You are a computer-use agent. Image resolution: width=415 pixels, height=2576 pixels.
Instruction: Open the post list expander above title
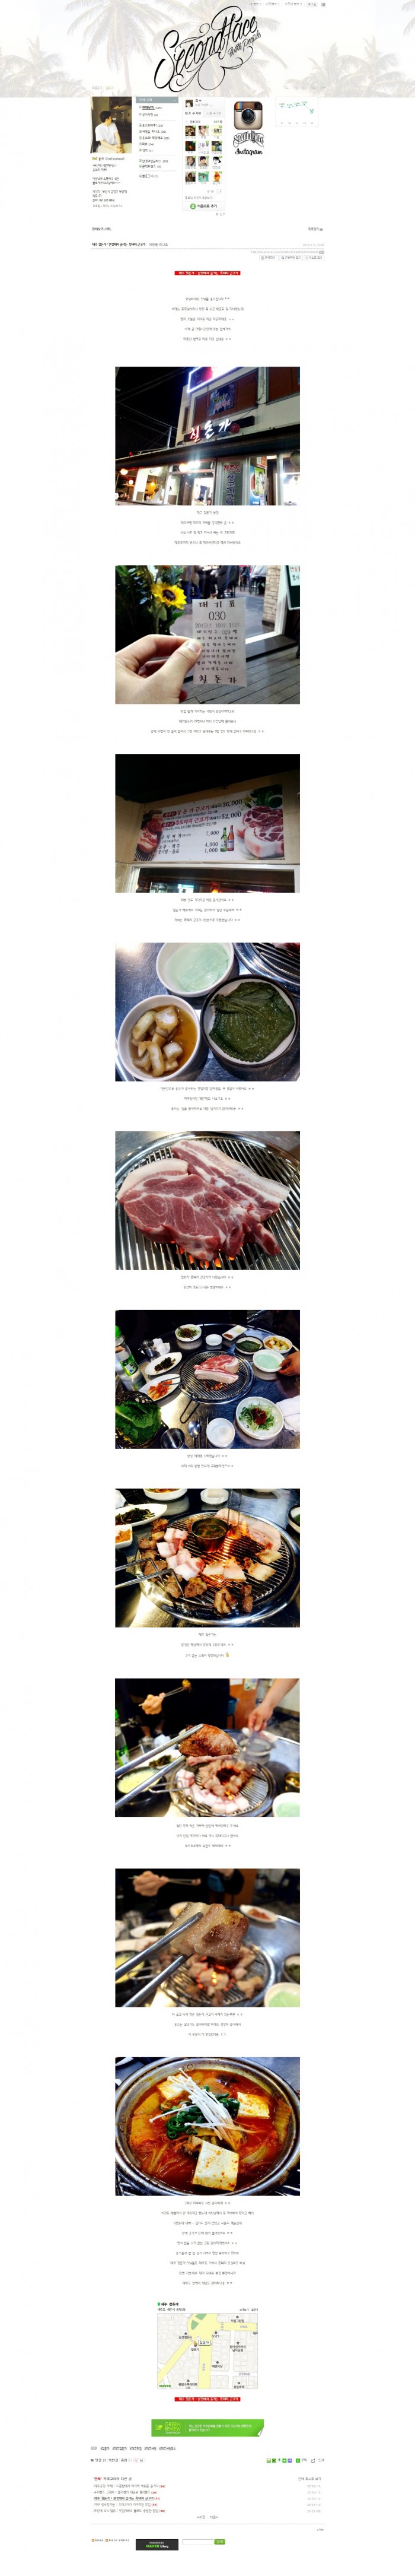314,229
